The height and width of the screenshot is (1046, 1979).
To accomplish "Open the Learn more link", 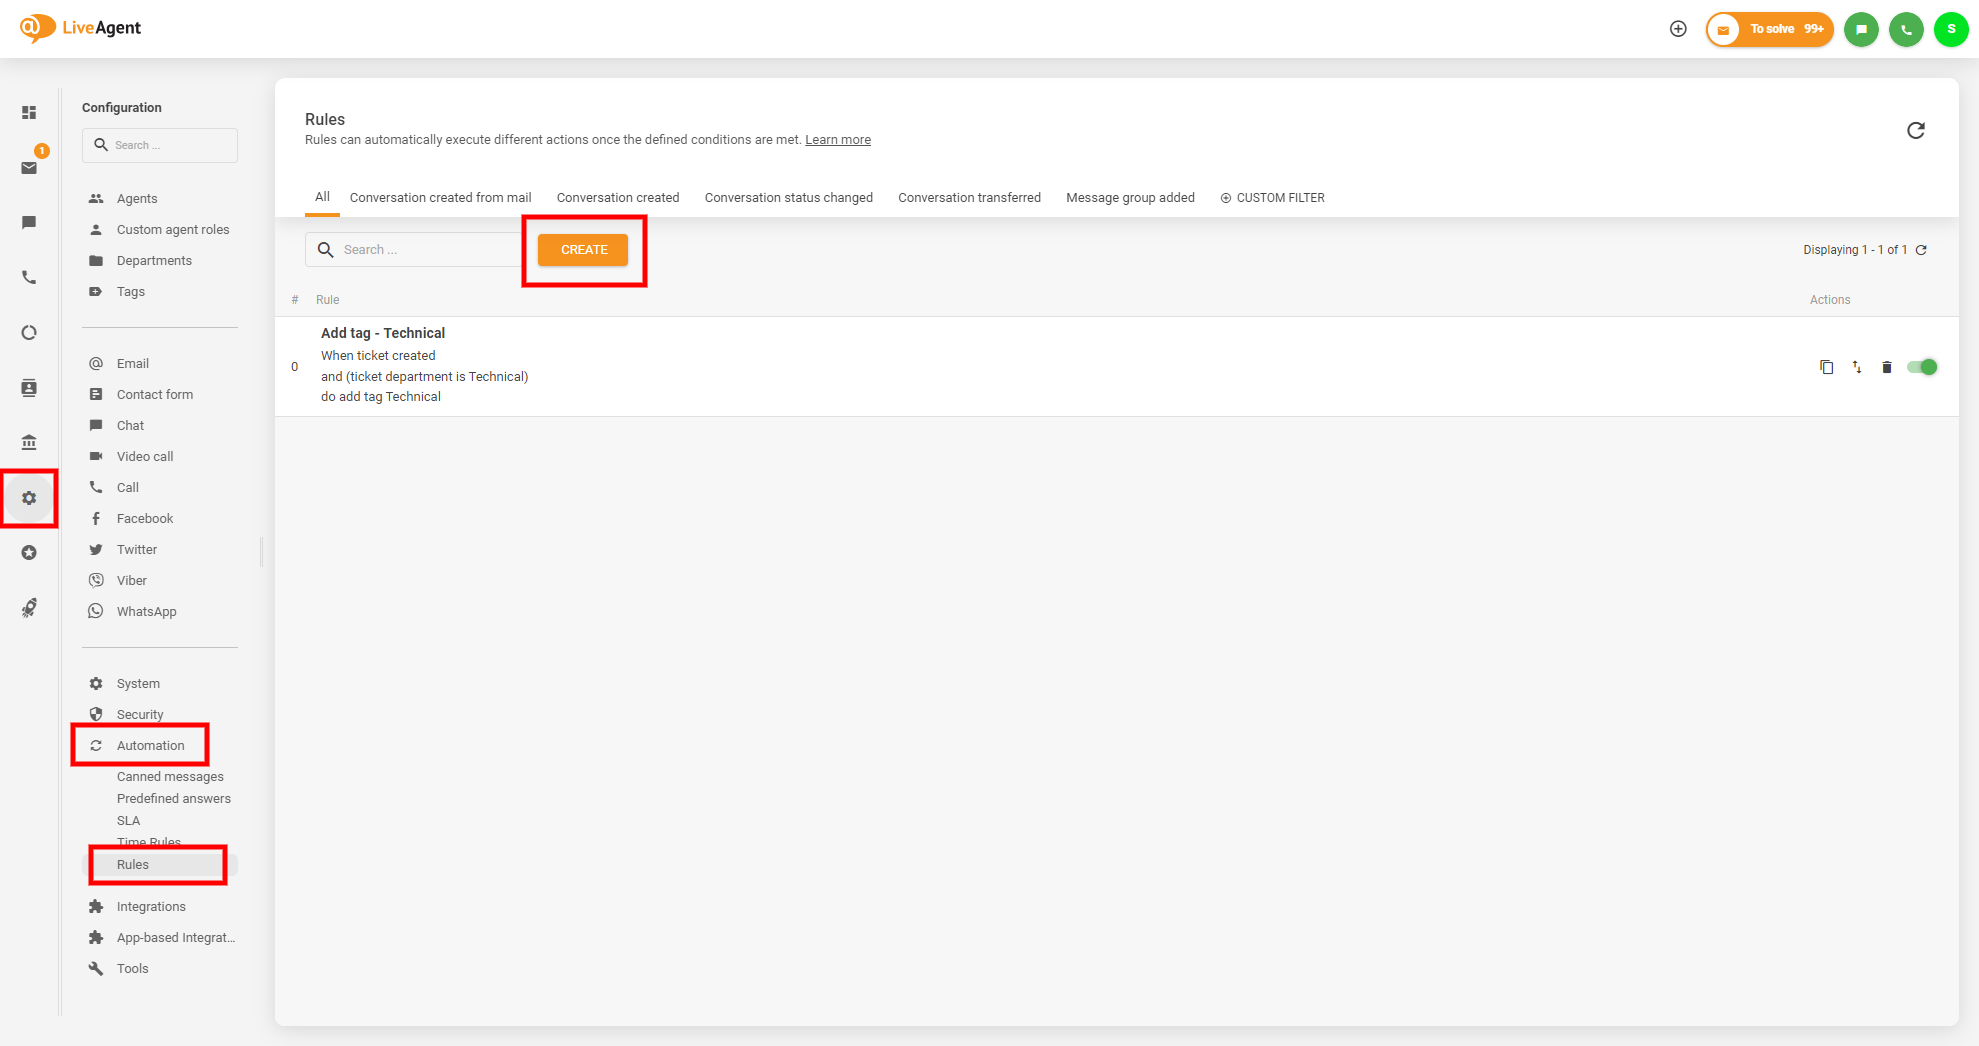I will click(x=837, y=140).
